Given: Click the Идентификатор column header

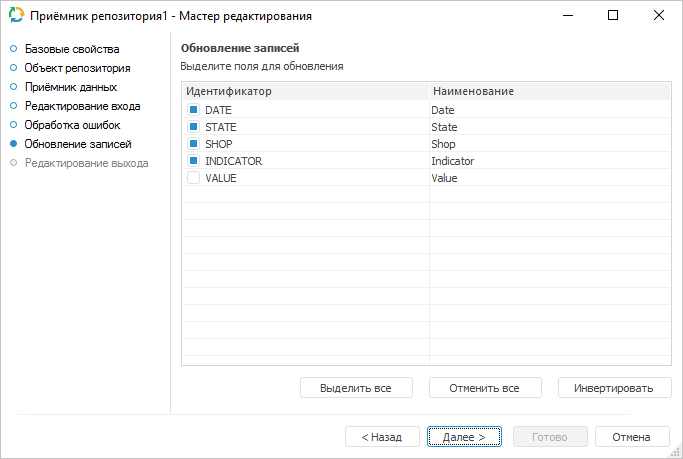Looking at the screenshot, I should (305, 92).
